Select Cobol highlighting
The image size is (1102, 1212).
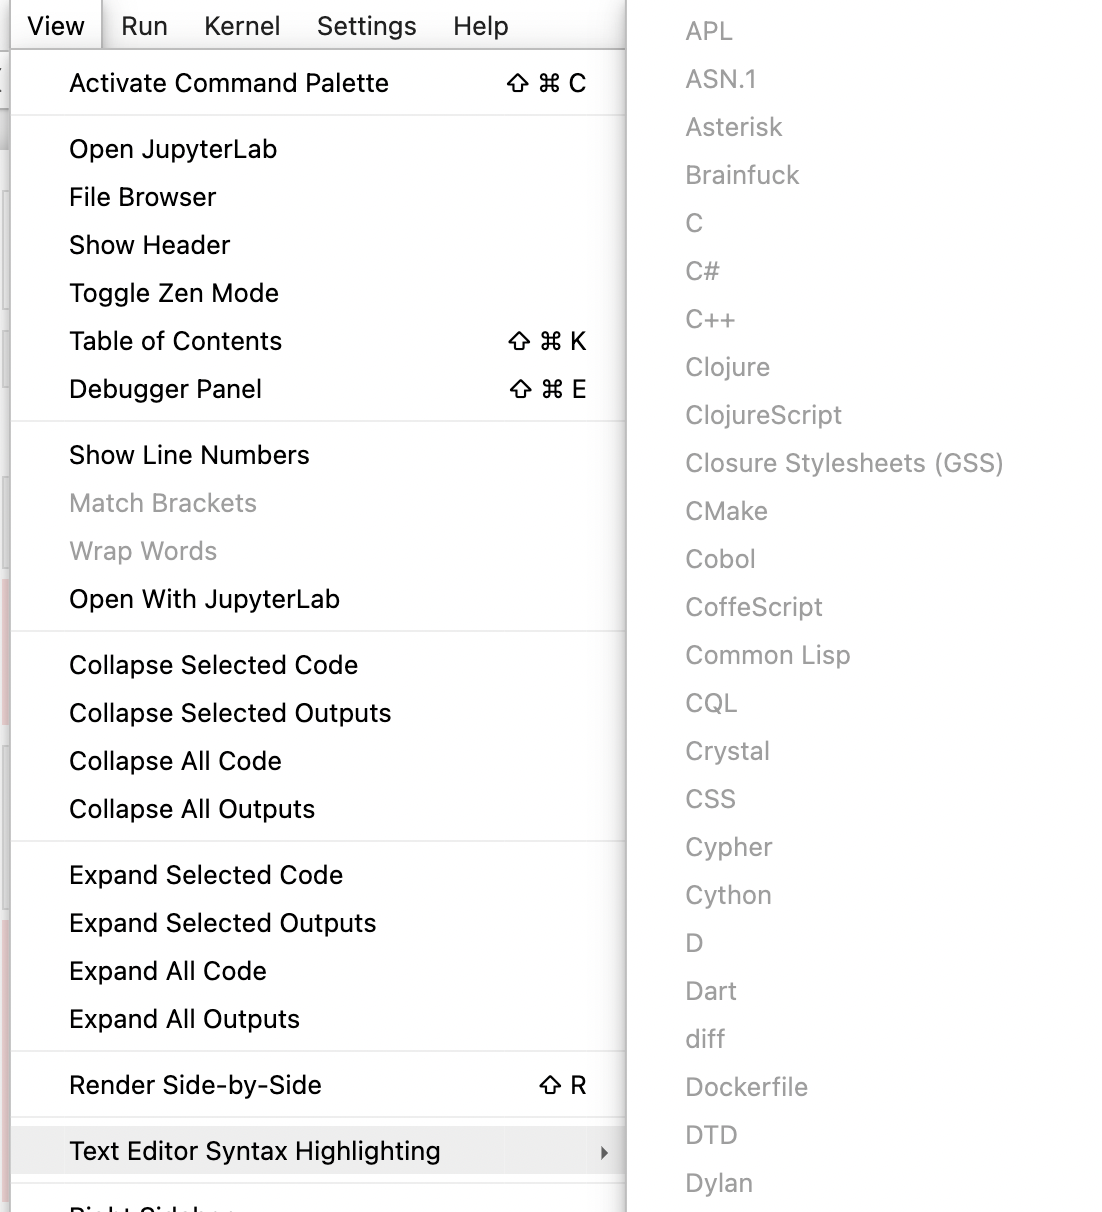(x=720, y=559)
